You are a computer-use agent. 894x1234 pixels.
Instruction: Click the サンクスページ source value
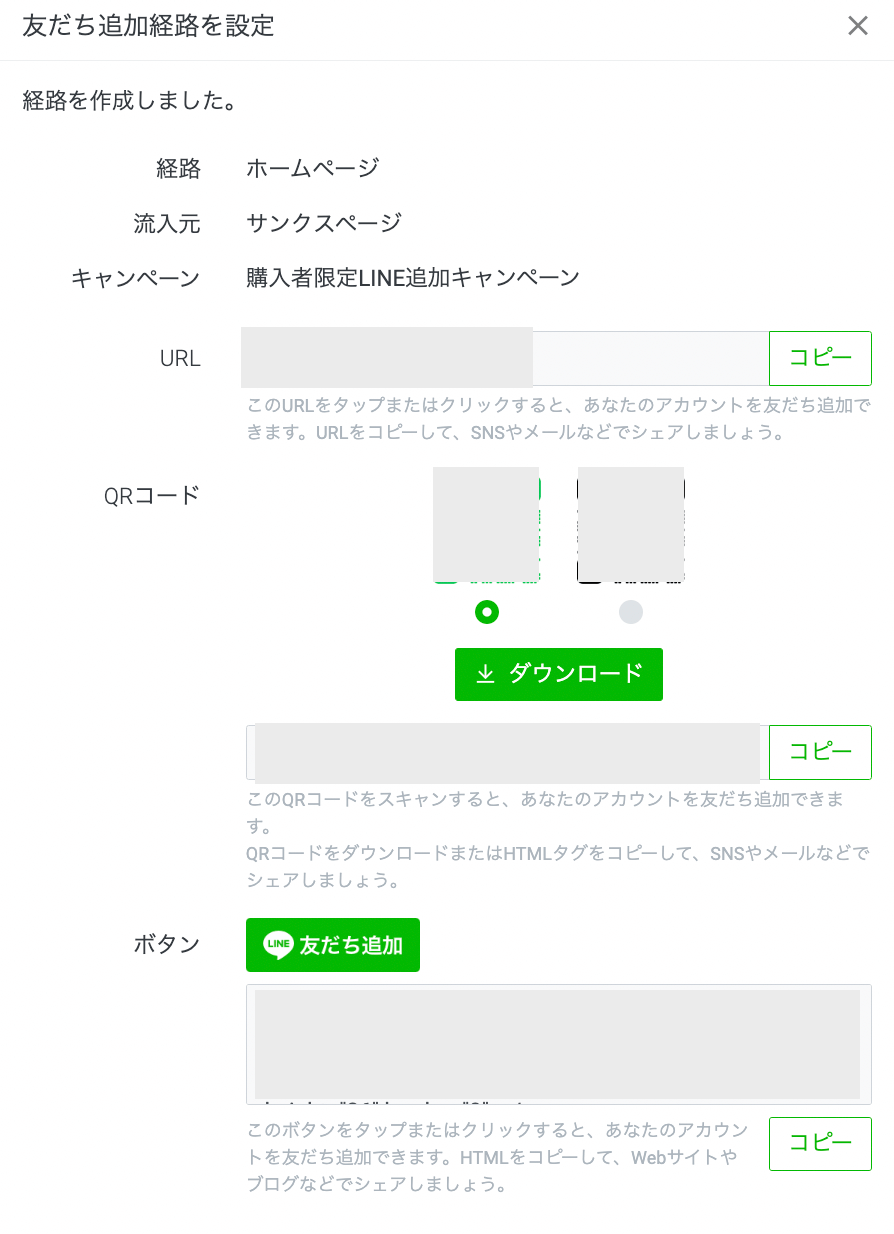324,223
